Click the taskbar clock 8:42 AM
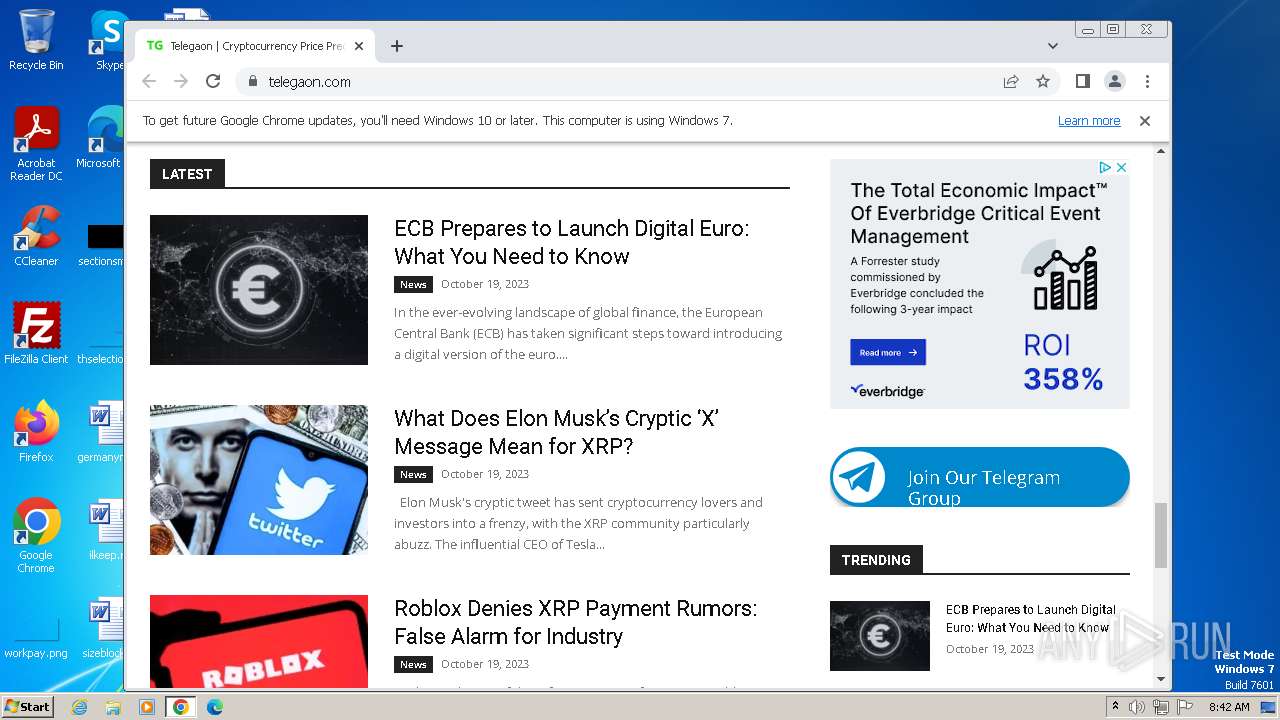 tap(1229, 707)
